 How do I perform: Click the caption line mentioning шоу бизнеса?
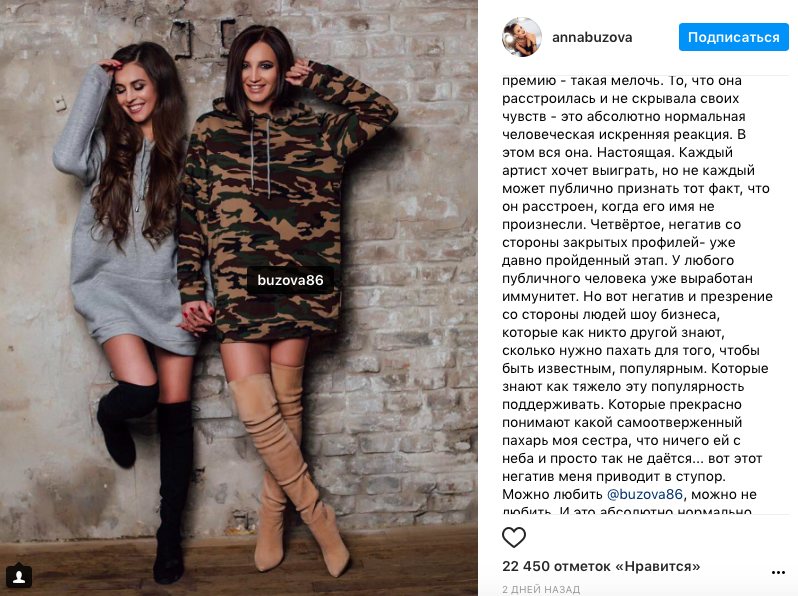click(611, 315)
